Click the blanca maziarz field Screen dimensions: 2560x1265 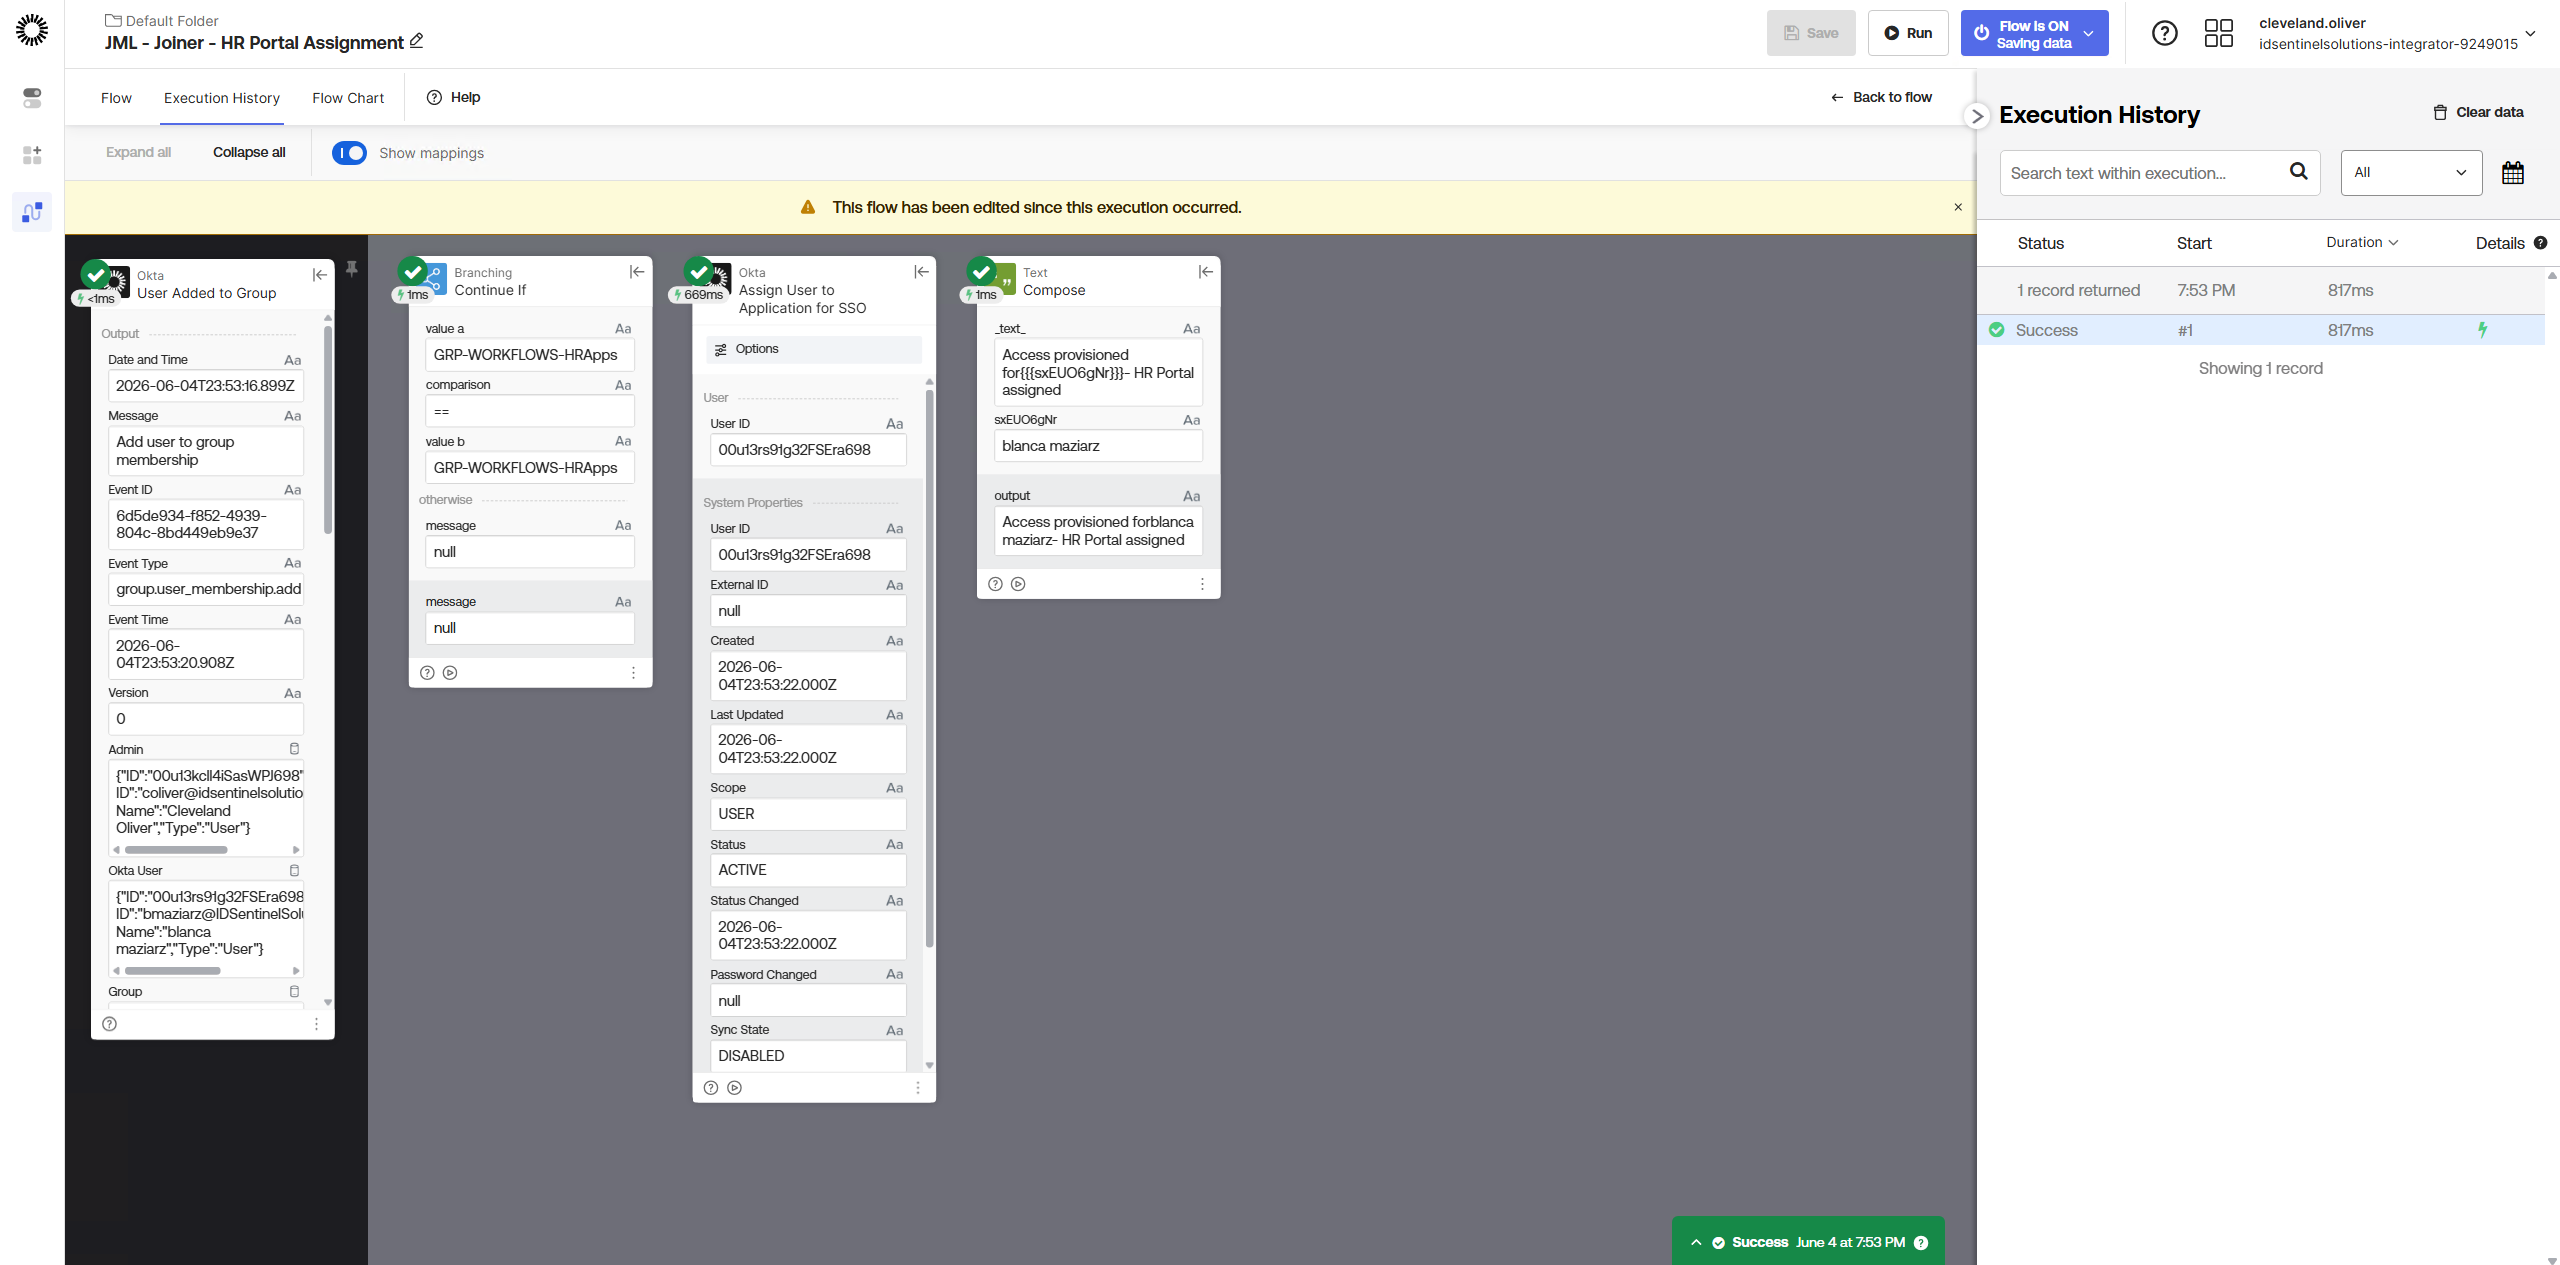[x=1098, y=446]
